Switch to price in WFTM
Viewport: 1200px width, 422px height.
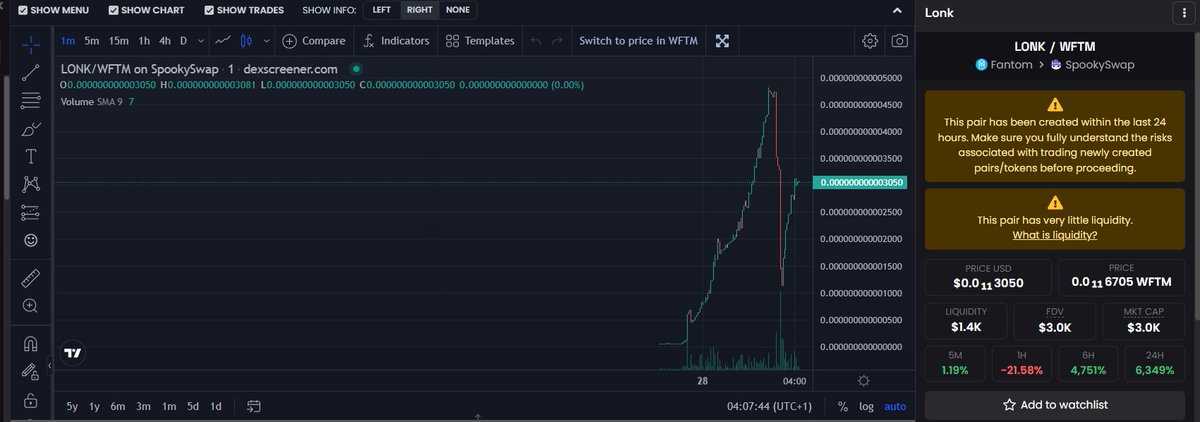pos(638,41)
